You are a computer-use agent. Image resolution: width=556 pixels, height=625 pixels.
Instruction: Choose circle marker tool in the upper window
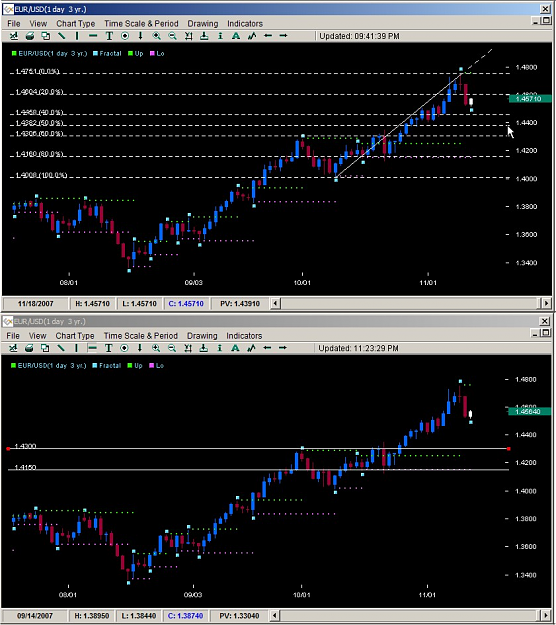125,36
